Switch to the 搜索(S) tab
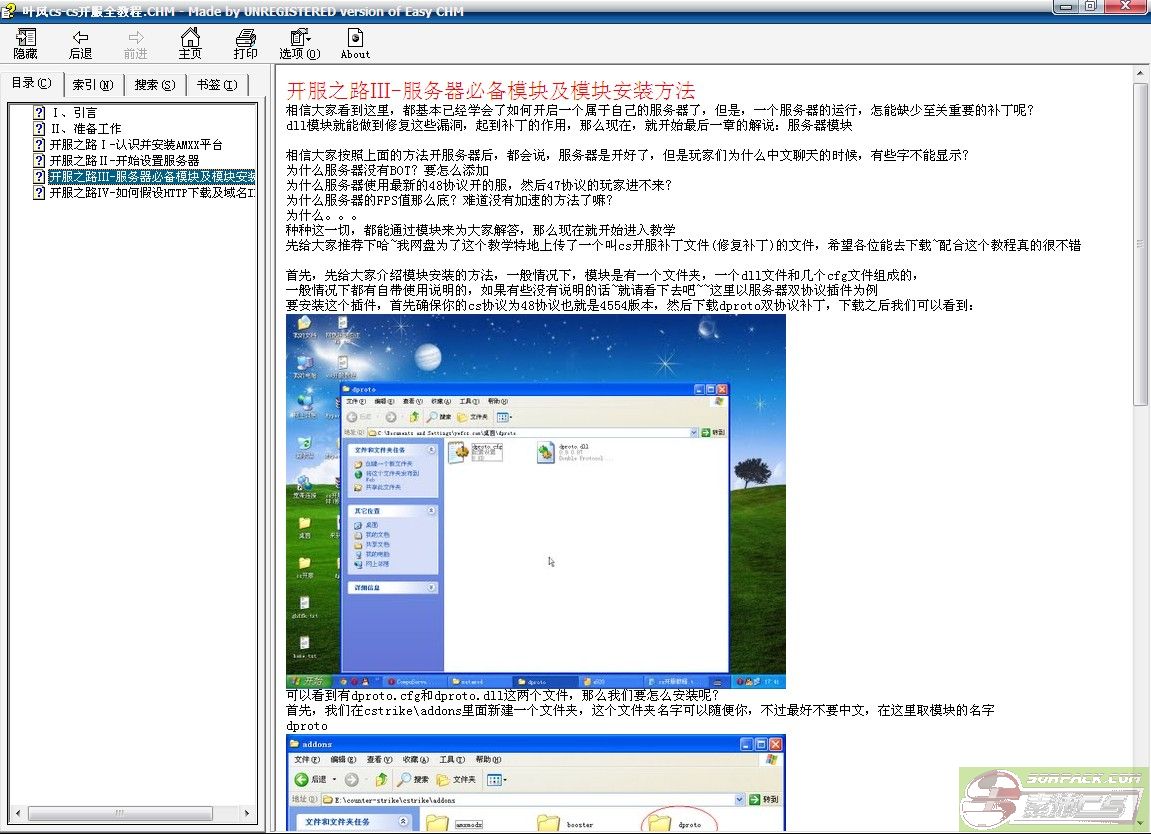The height and width of the screenshot is (834, 1151). 154,85
